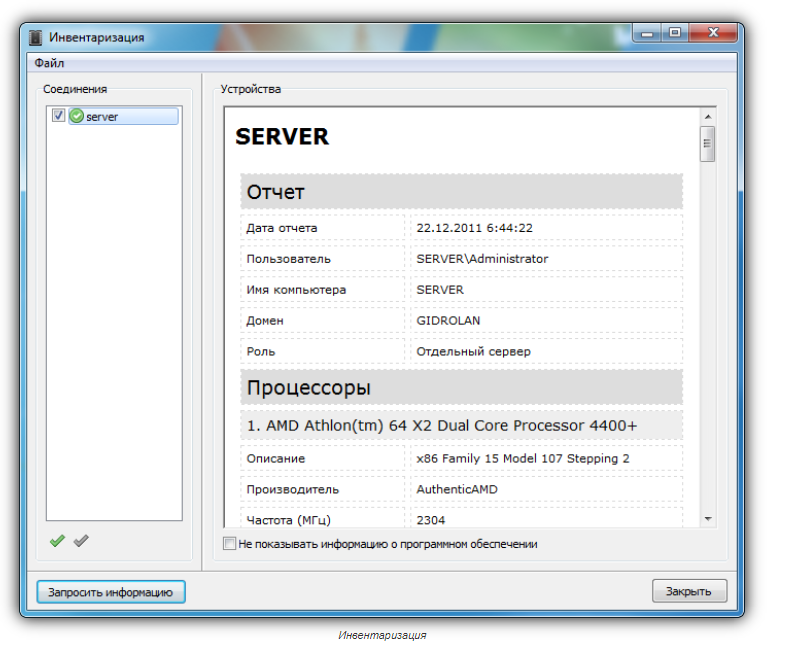Minimize the Инвентаризация window
This screenshot has height=660, width=786.
[x=648, y=34]
